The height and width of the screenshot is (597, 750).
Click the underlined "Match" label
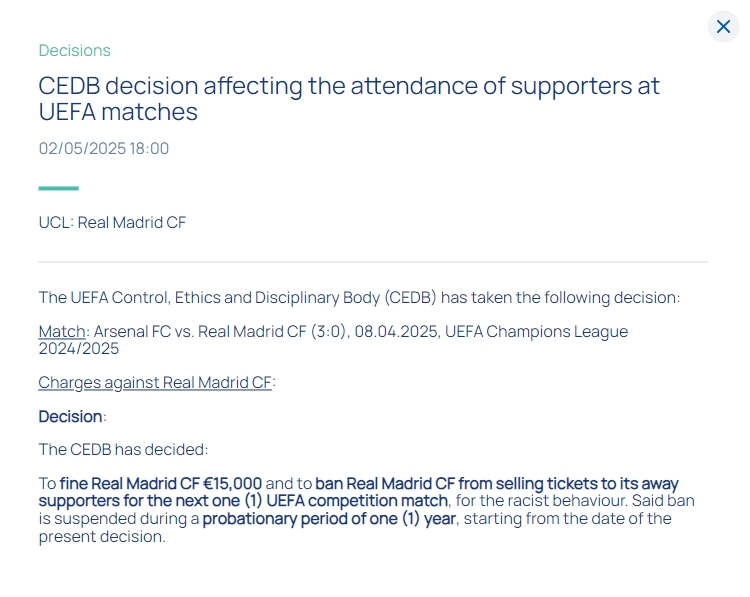click(x=62, y=331)
